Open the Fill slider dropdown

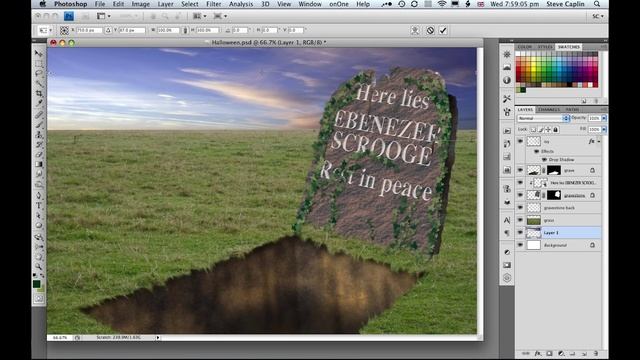pos(604,129)
